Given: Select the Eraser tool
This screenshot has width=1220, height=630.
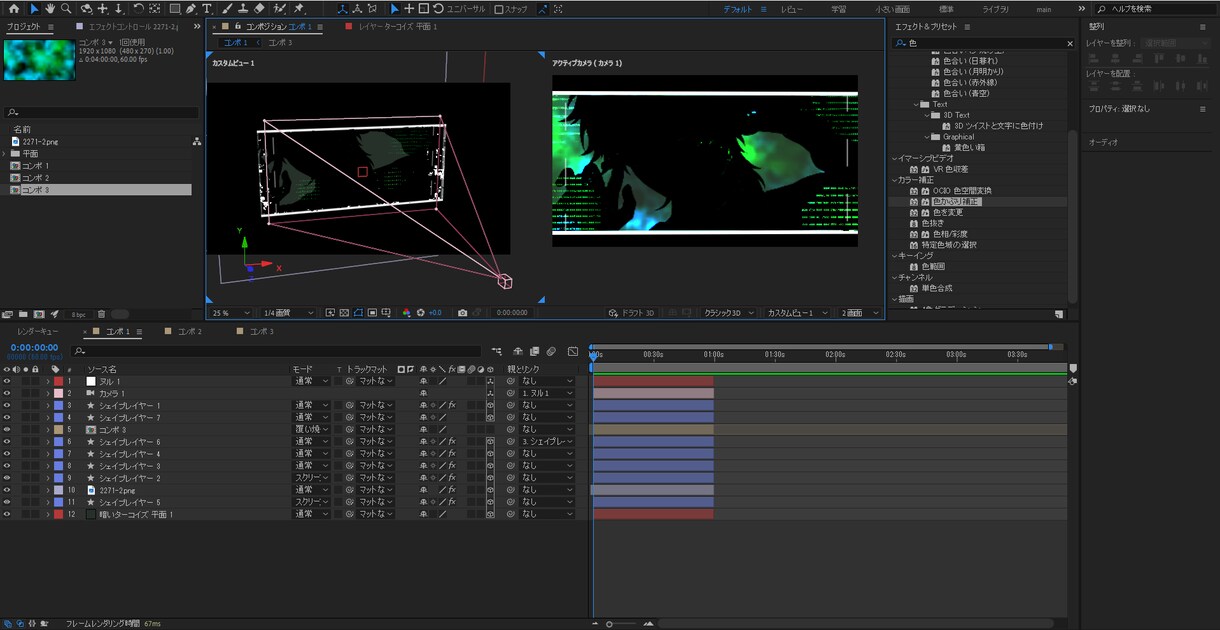Looking at the screenshot, I should click(259, 8).
